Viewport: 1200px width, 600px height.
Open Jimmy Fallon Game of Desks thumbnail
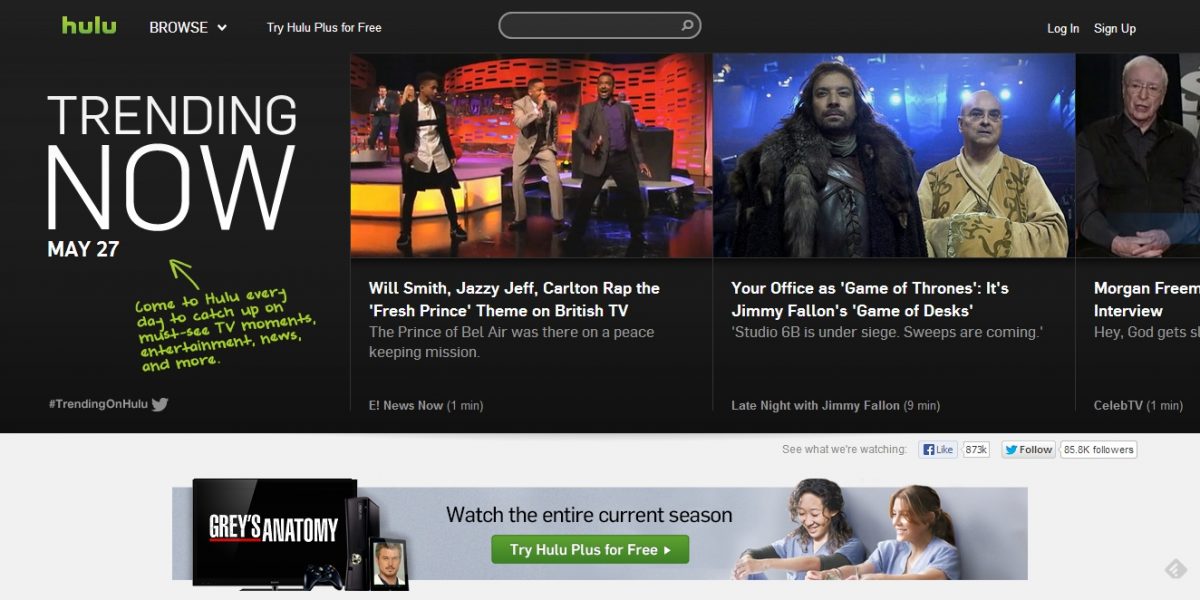coord(894,155)
